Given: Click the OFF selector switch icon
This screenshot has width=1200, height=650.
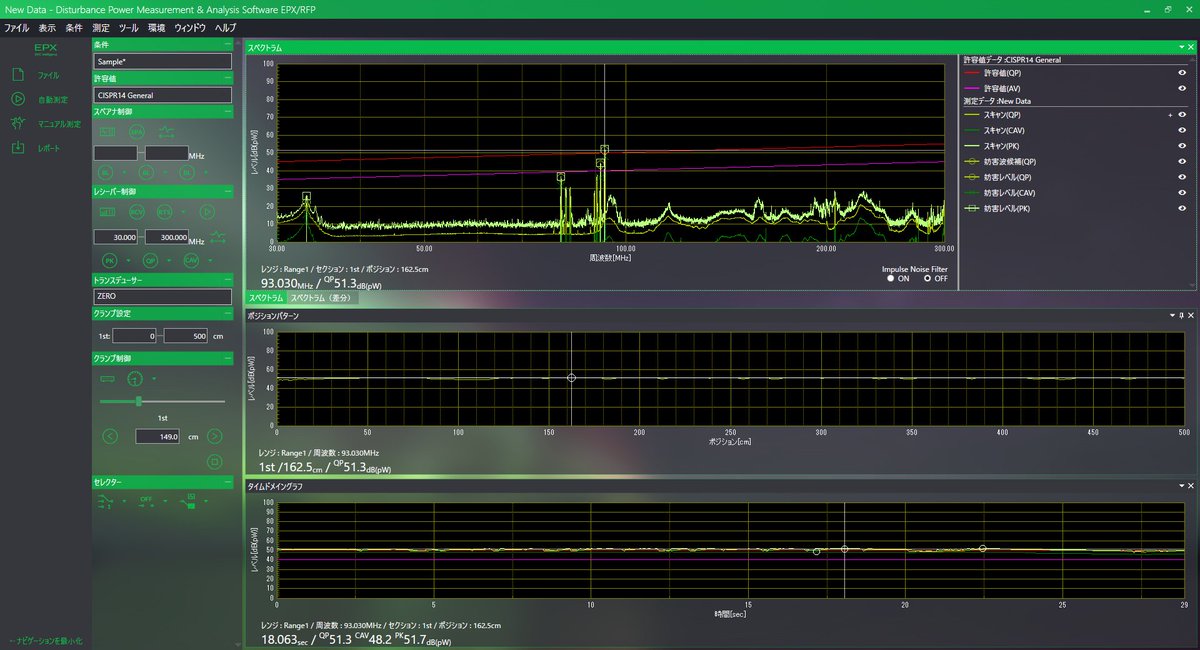Looking at the screenshot, I should [x=146, y=503].
